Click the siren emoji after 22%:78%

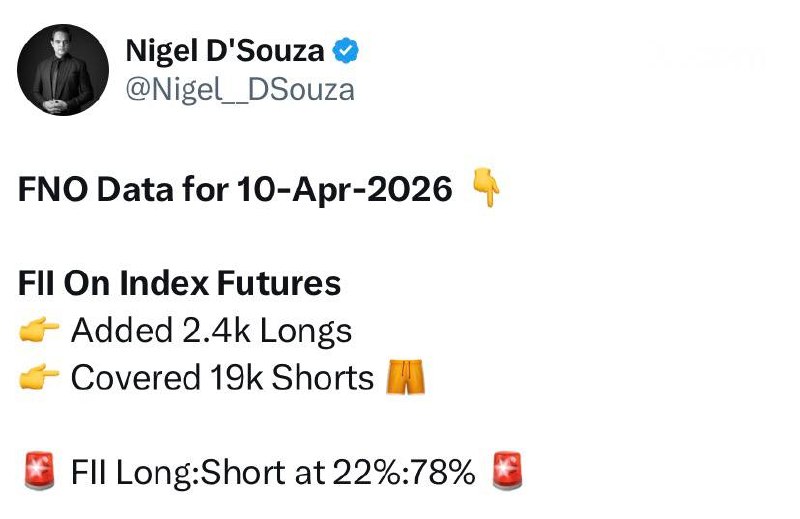(507, 471)
